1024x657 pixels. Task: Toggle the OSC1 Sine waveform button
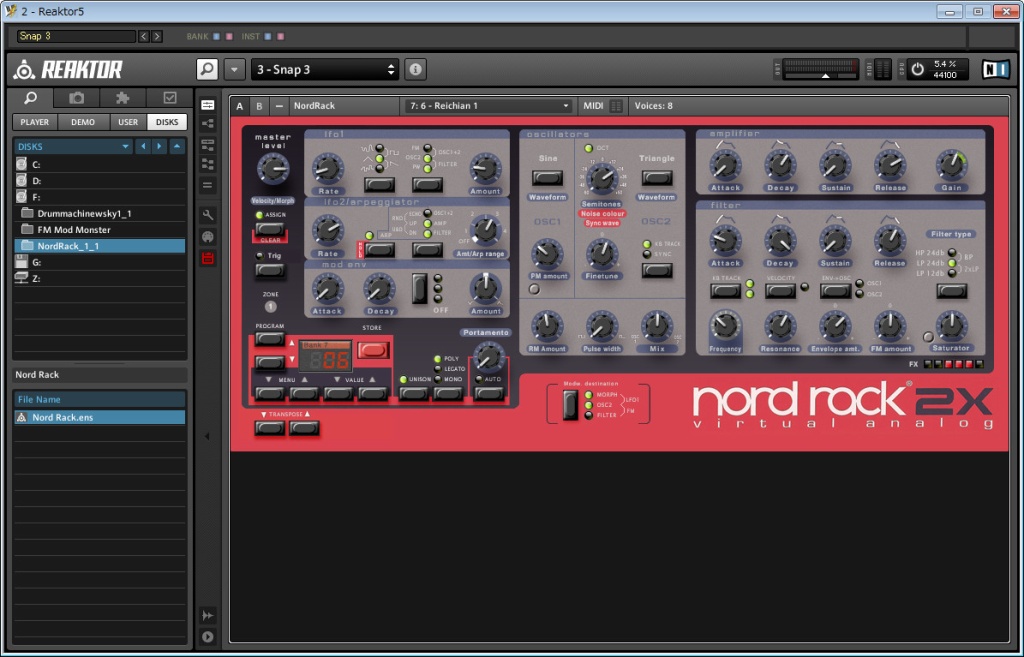click(547, 178)
